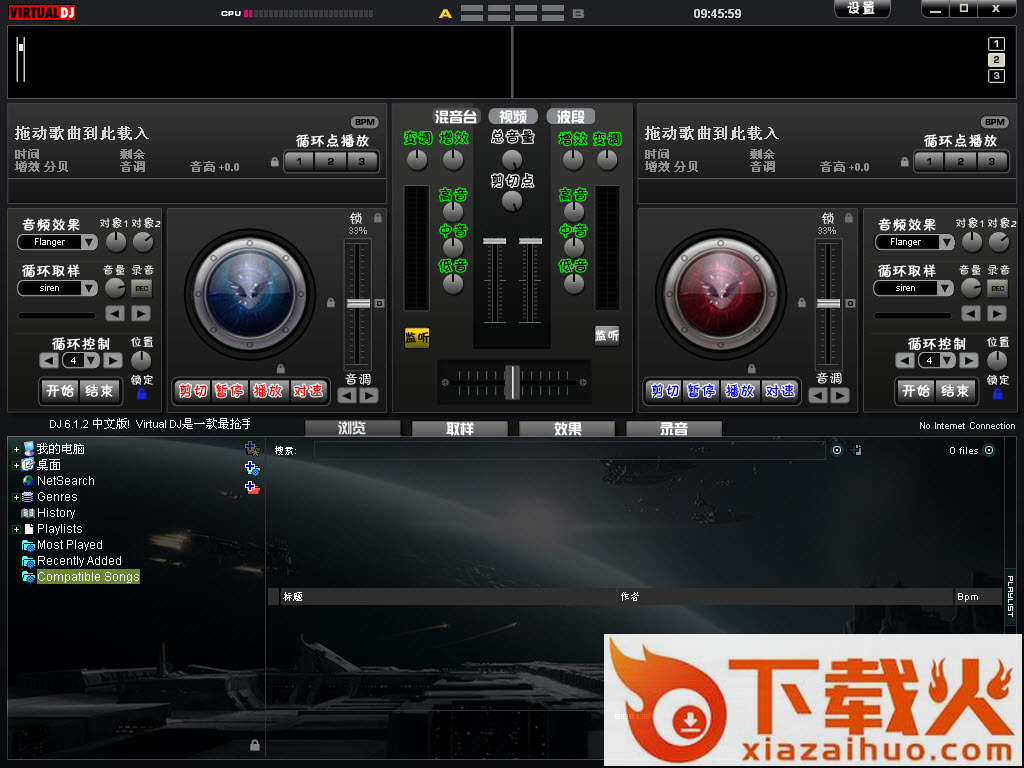Select Most Played folder

69,545
